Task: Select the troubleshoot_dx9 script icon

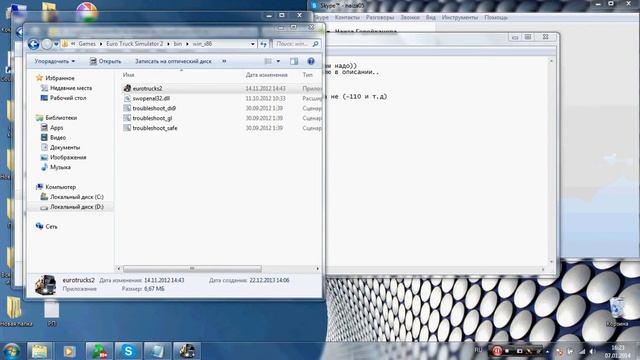Action: pos(127,108)
